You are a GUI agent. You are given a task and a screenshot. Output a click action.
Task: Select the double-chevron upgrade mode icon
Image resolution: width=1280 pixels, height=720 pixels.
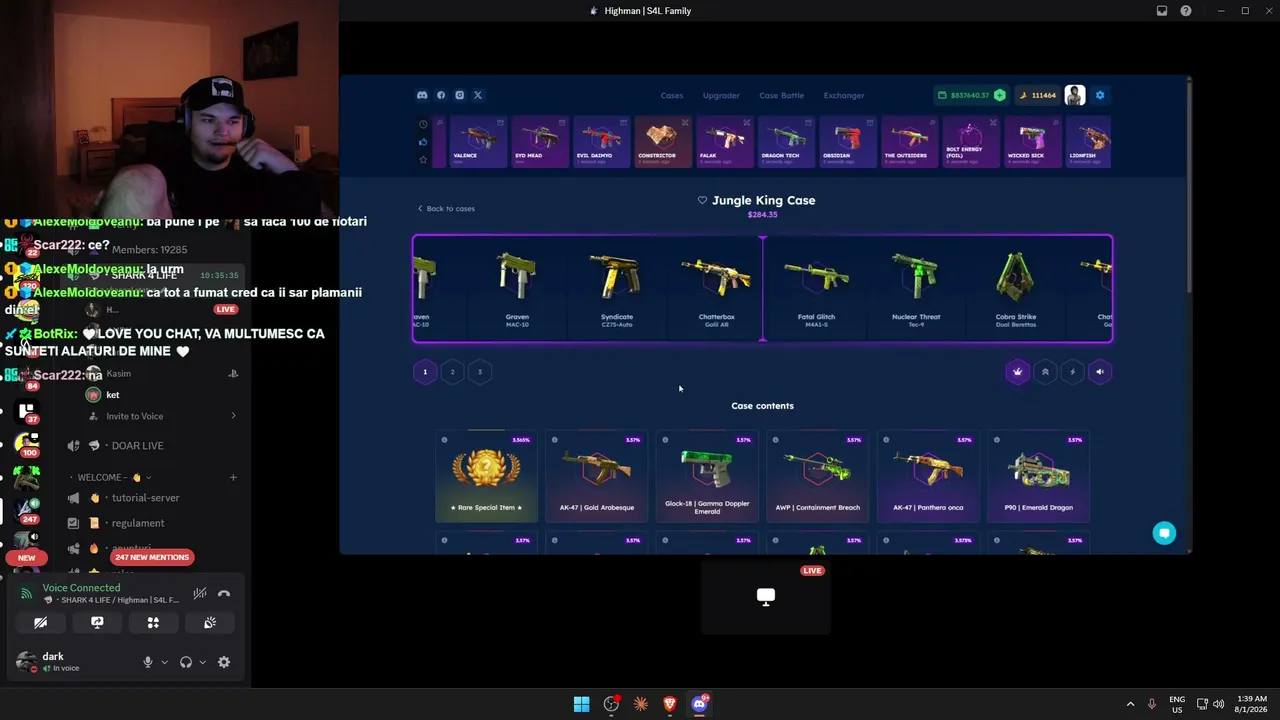click(x=1045, y=372)
